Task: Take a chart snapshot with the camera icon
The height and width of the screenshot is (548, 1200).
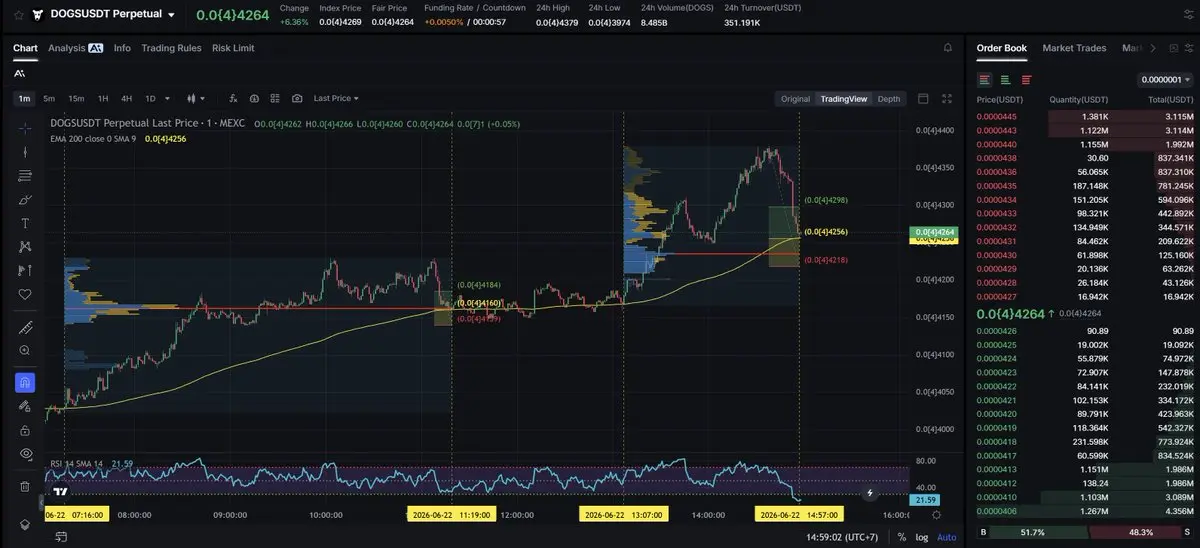Action: point(297,99)
